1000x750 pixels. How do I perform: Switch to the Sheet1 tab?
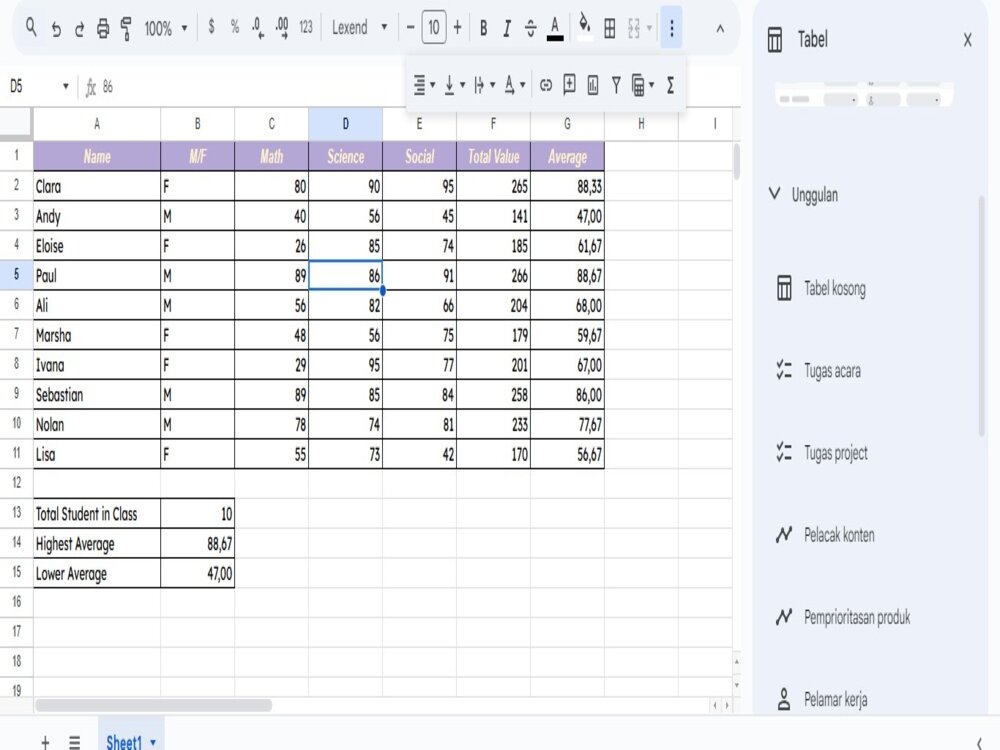pos(124,742)
